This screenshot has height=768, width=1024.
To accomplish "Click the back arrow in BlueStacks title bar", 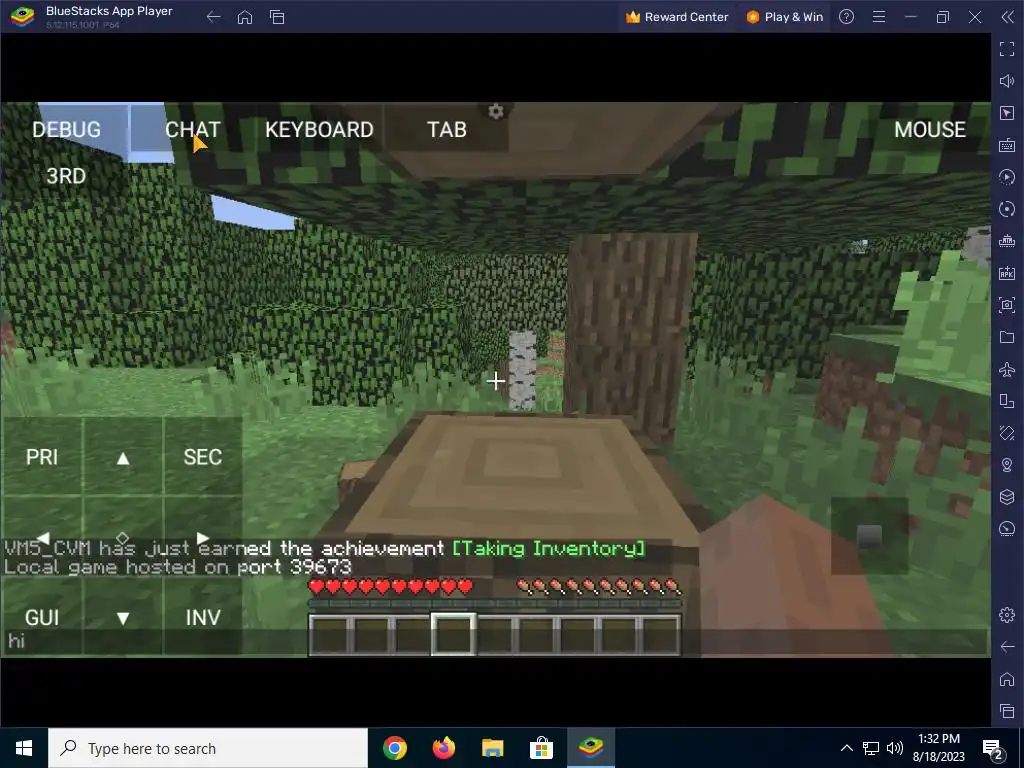I will click(214, 17).
